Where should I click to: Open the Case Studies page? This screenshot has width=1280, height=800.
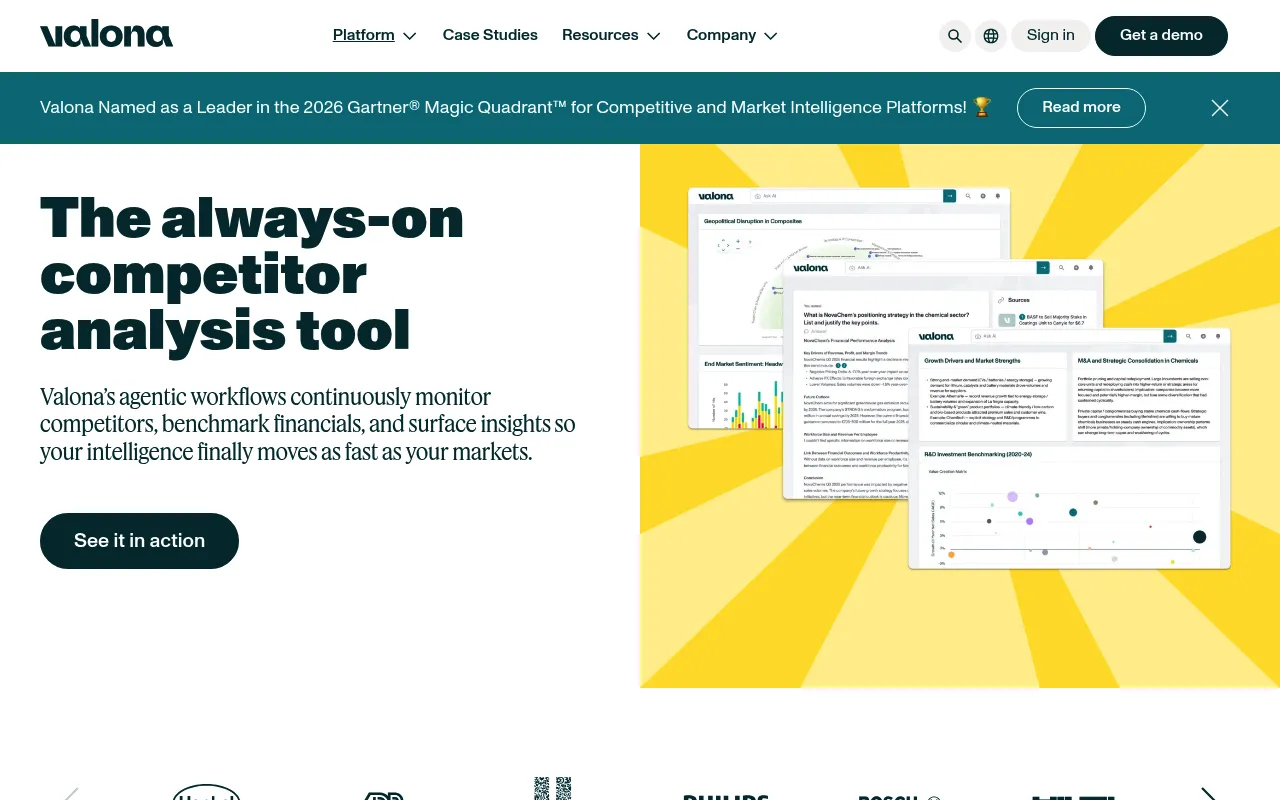pos(490,35)
